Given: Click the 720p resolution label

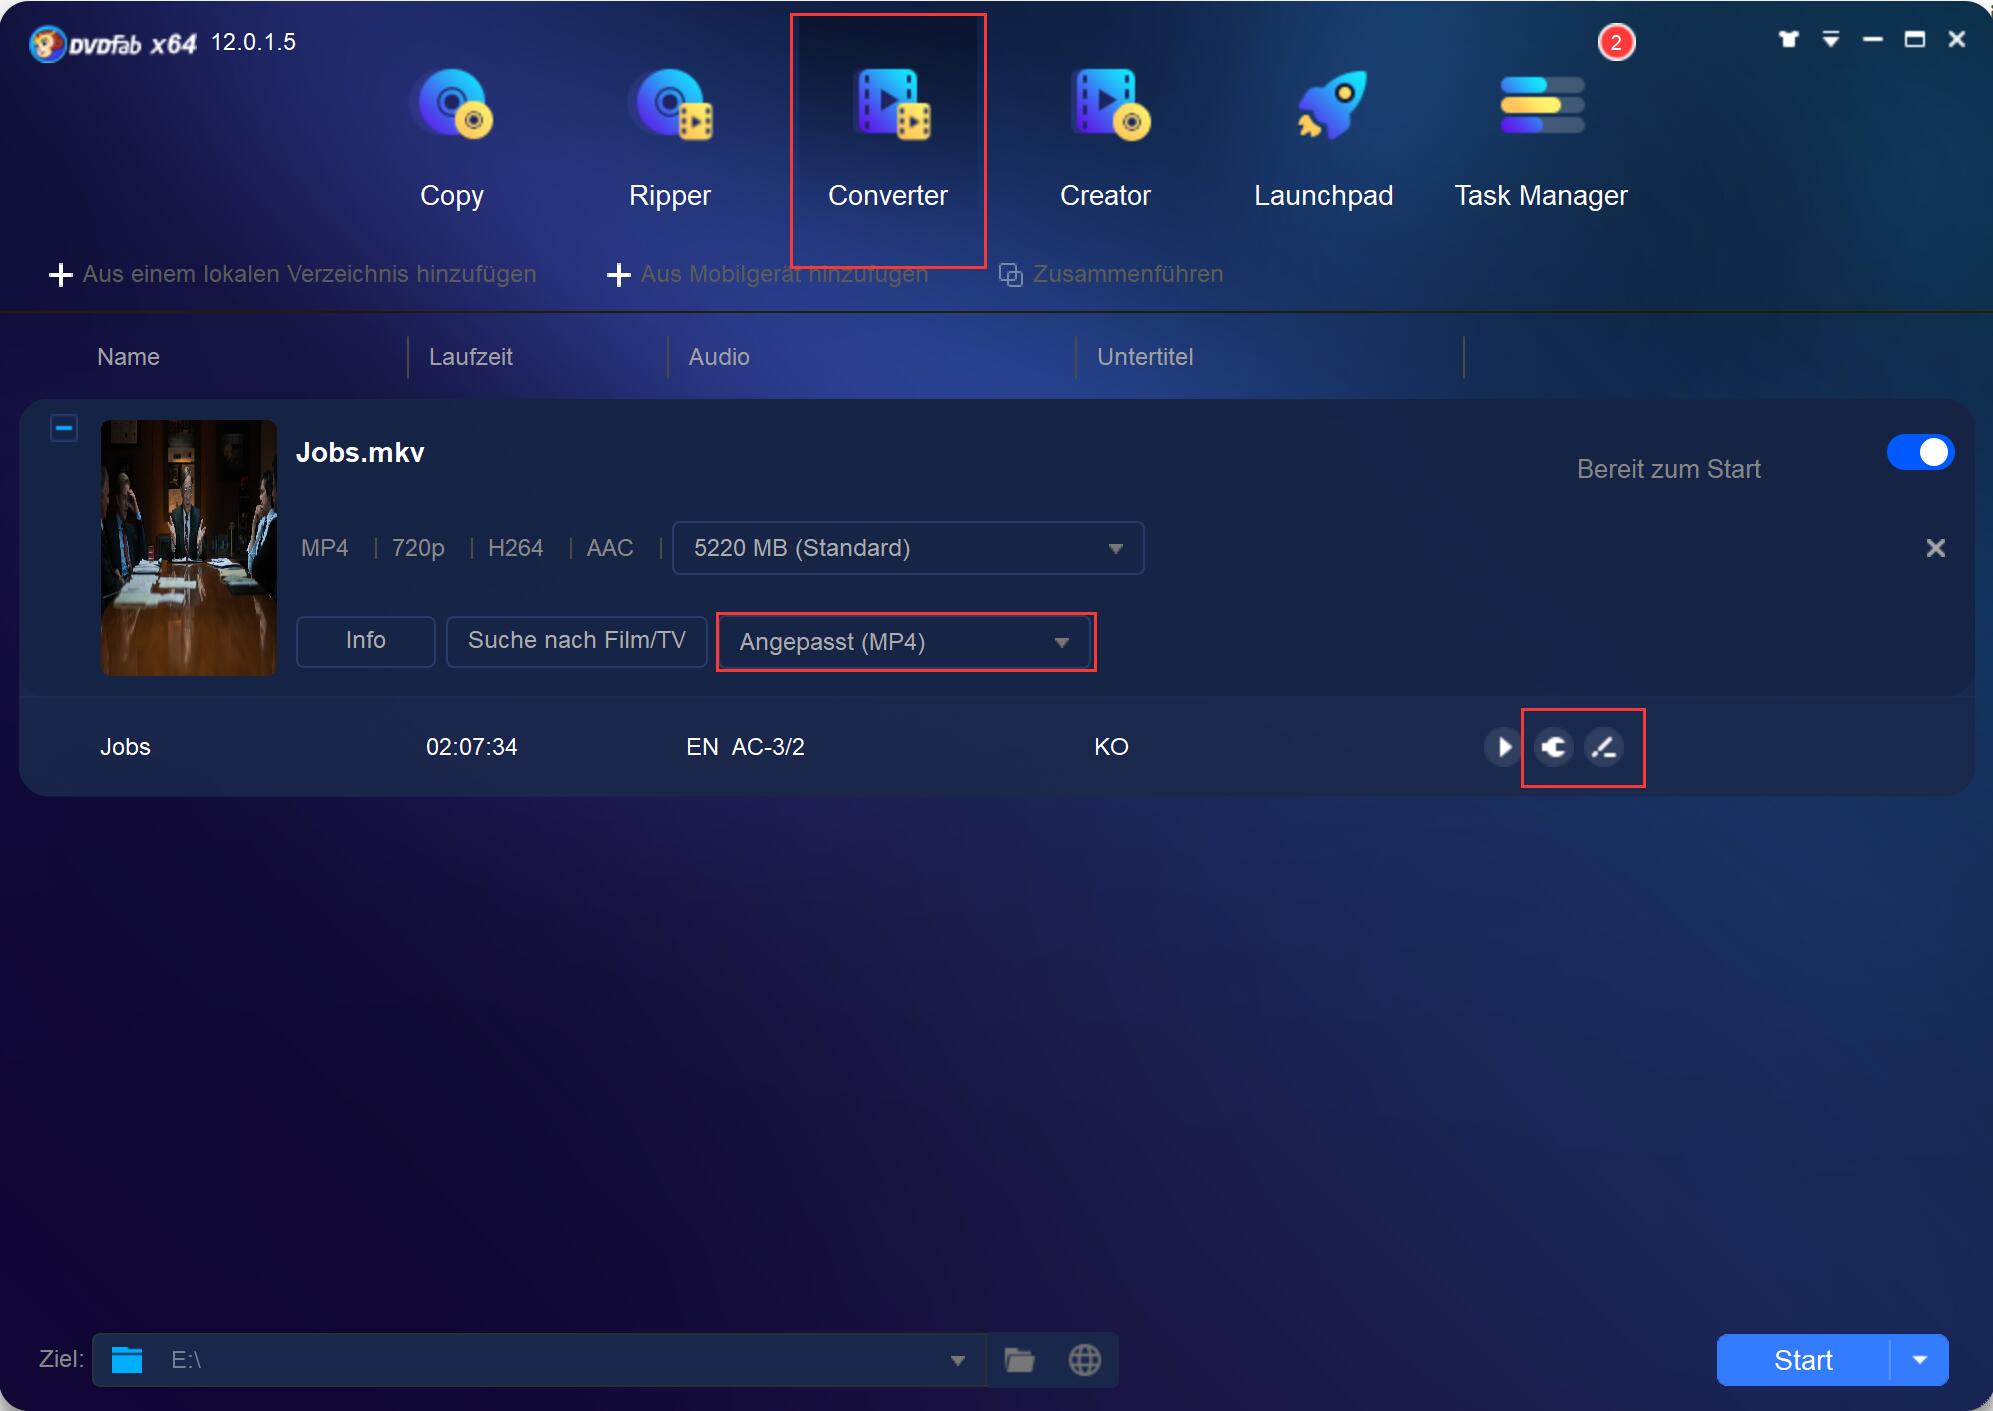Looking at the screenshot, I should pos(418,548).
